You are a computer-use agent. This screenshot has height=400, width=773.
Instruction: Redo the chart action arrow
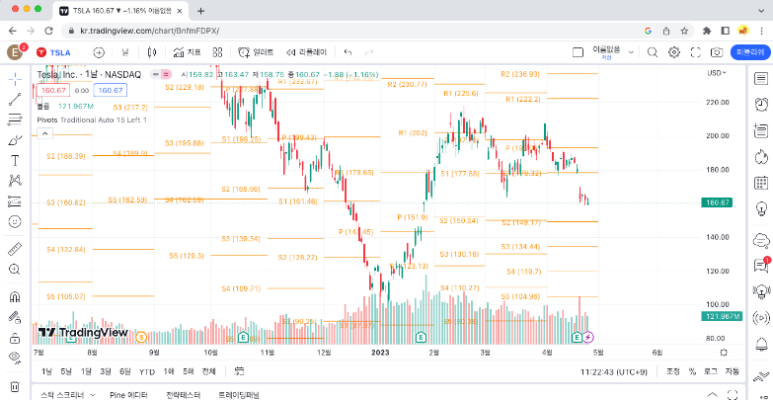pyautogui.click(x=369, y=52)
